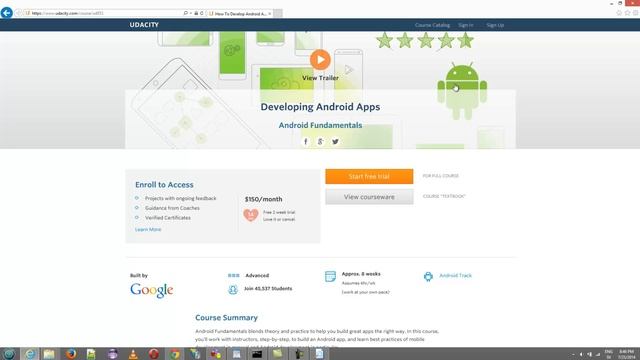Image resolution: width=640 pixels, height=360 pixels.
Task: Click the 'Start free trial' orange button
Action: pos(369,176)
